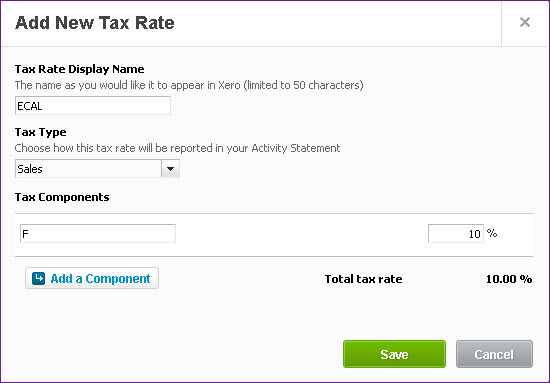Click the 10.00 % total value
The height and width of the screenshot is (383, 550).
point(509,279)
